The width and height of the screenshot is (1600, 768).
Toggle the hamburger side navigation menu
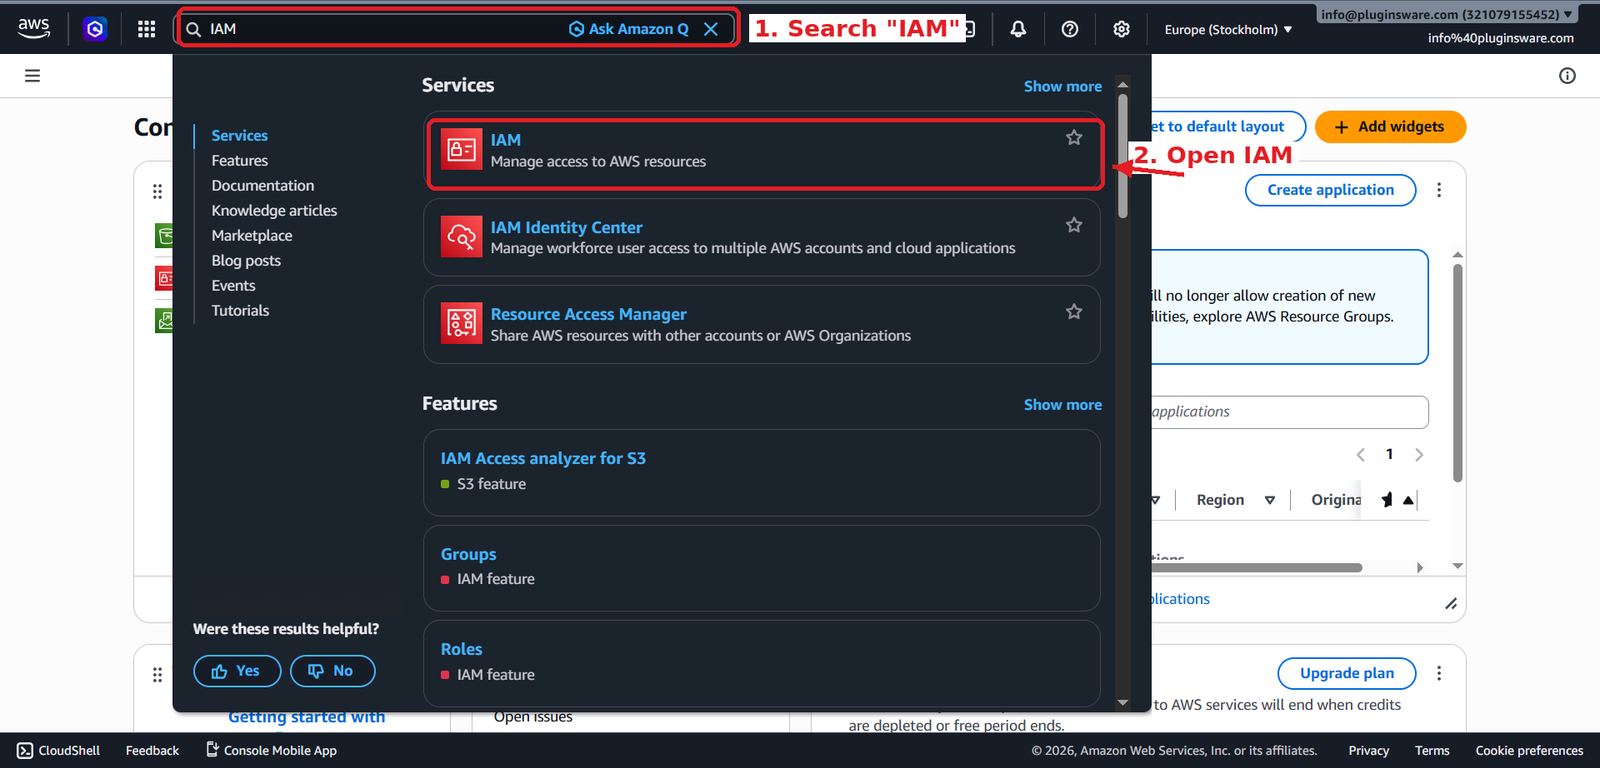32,75
